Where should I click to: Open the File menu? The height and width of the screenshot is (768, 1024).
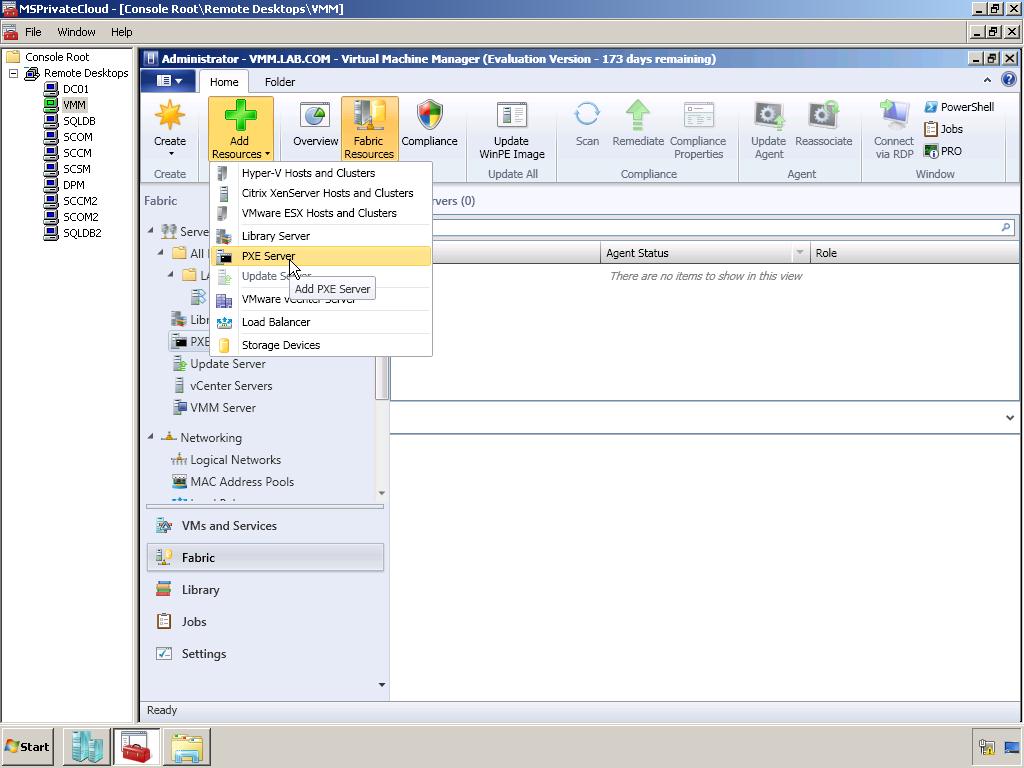click(33, 32)
